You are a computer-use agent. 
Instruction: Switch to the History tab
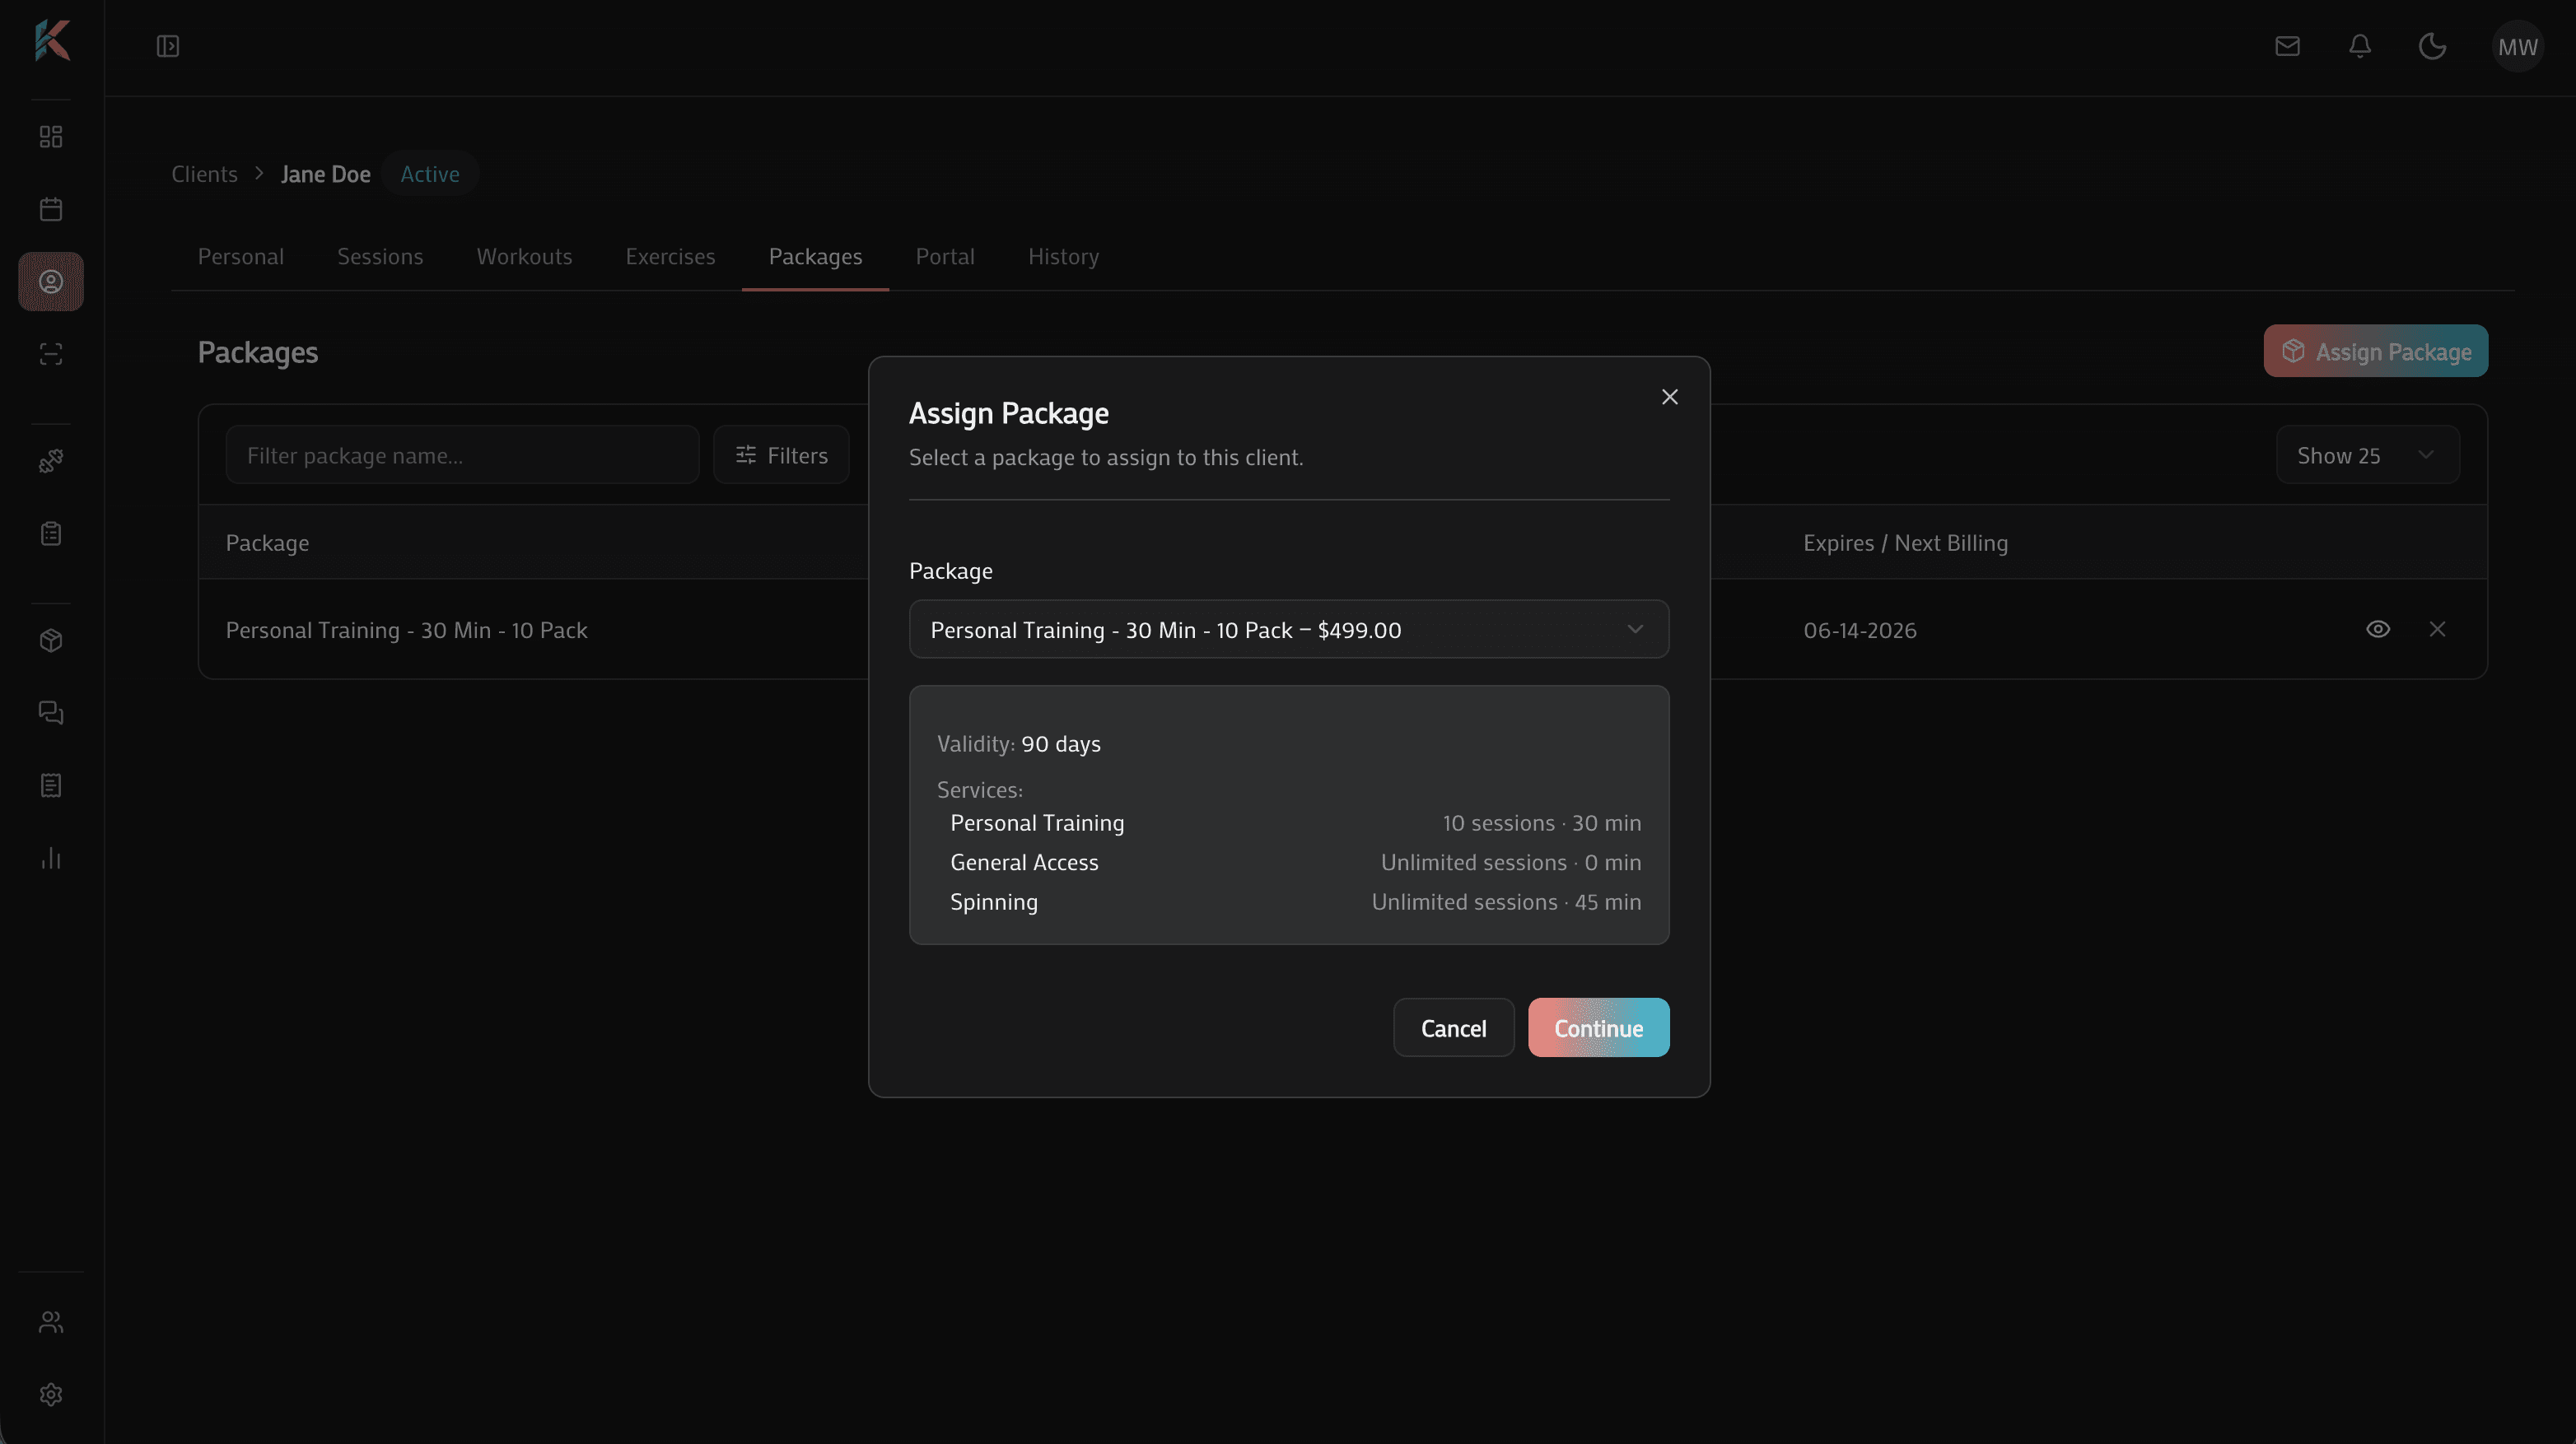(1063, 257)
